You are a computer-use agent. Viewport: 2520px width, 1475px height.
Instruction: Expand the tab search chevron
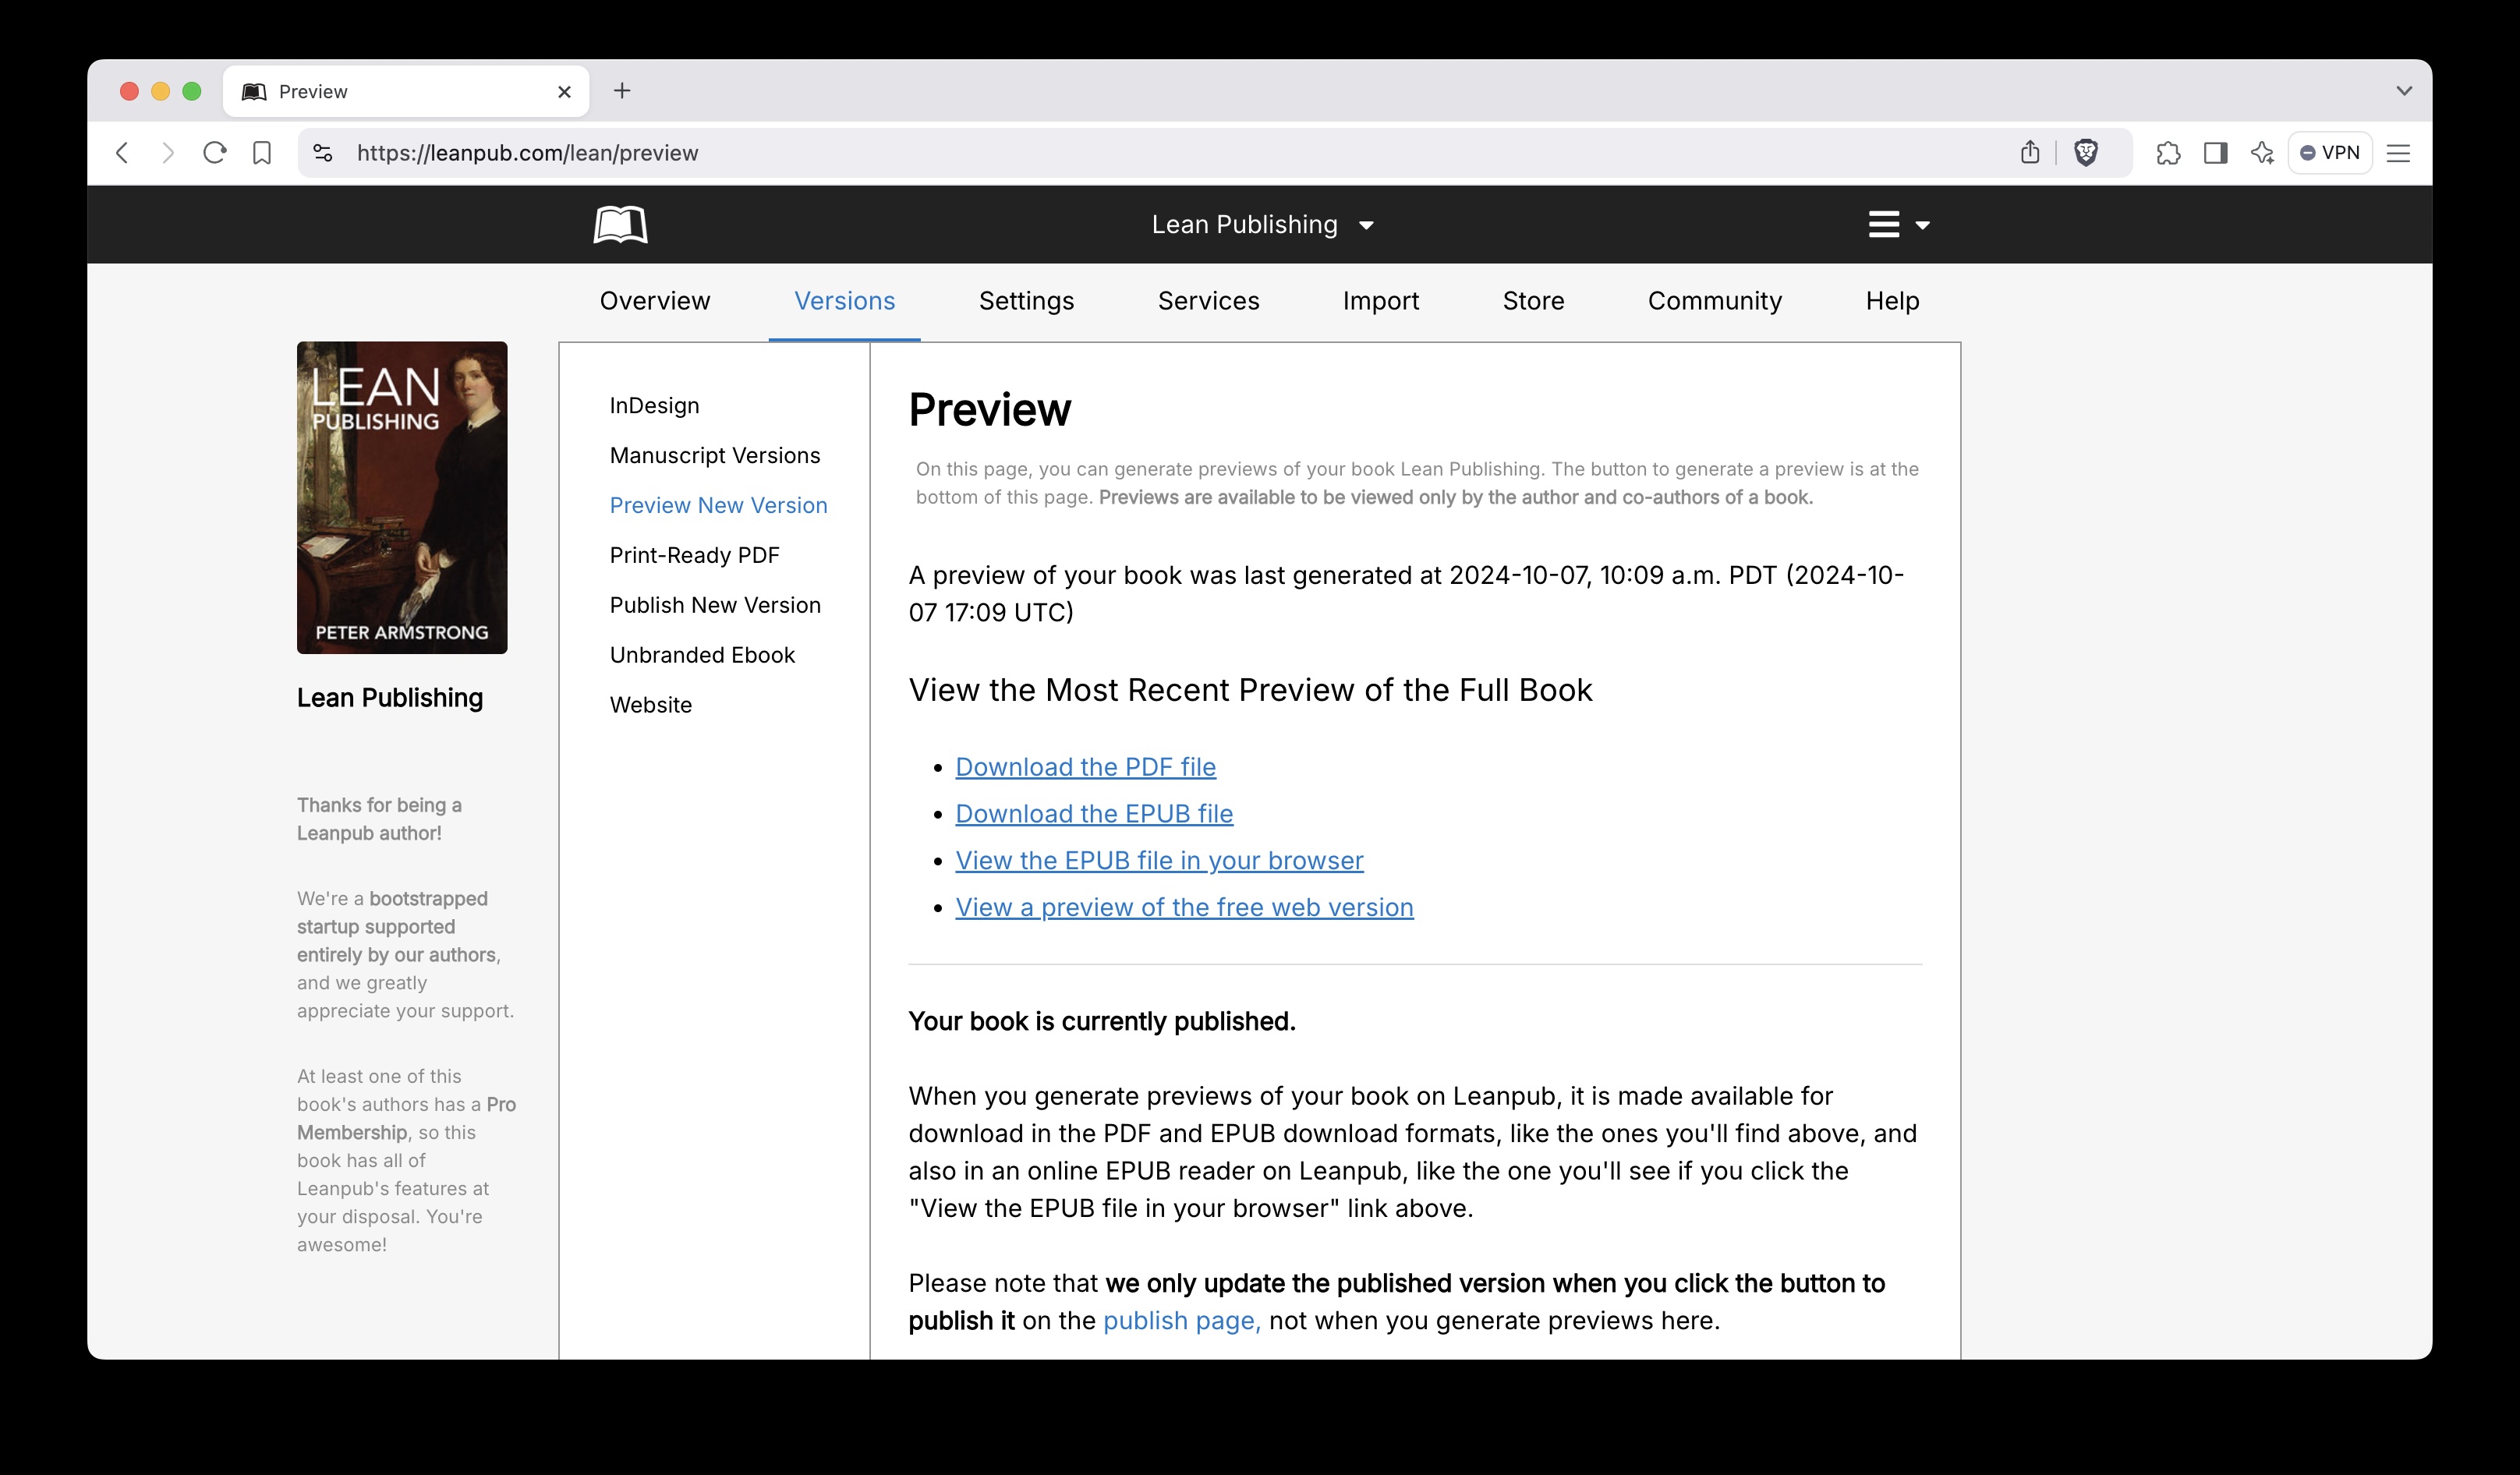click(2404, 91)
